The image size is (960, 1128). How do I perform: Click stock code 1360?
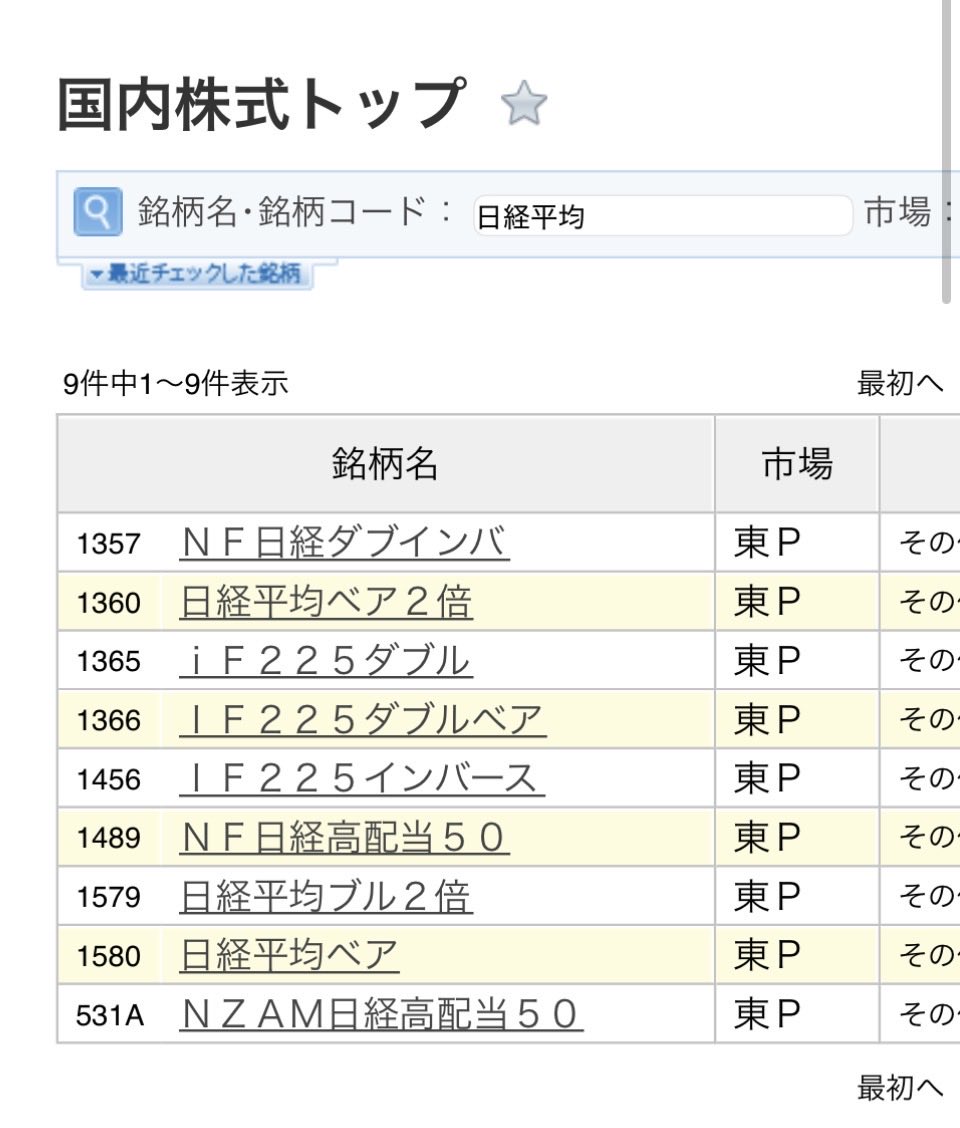tap(109, 603)
